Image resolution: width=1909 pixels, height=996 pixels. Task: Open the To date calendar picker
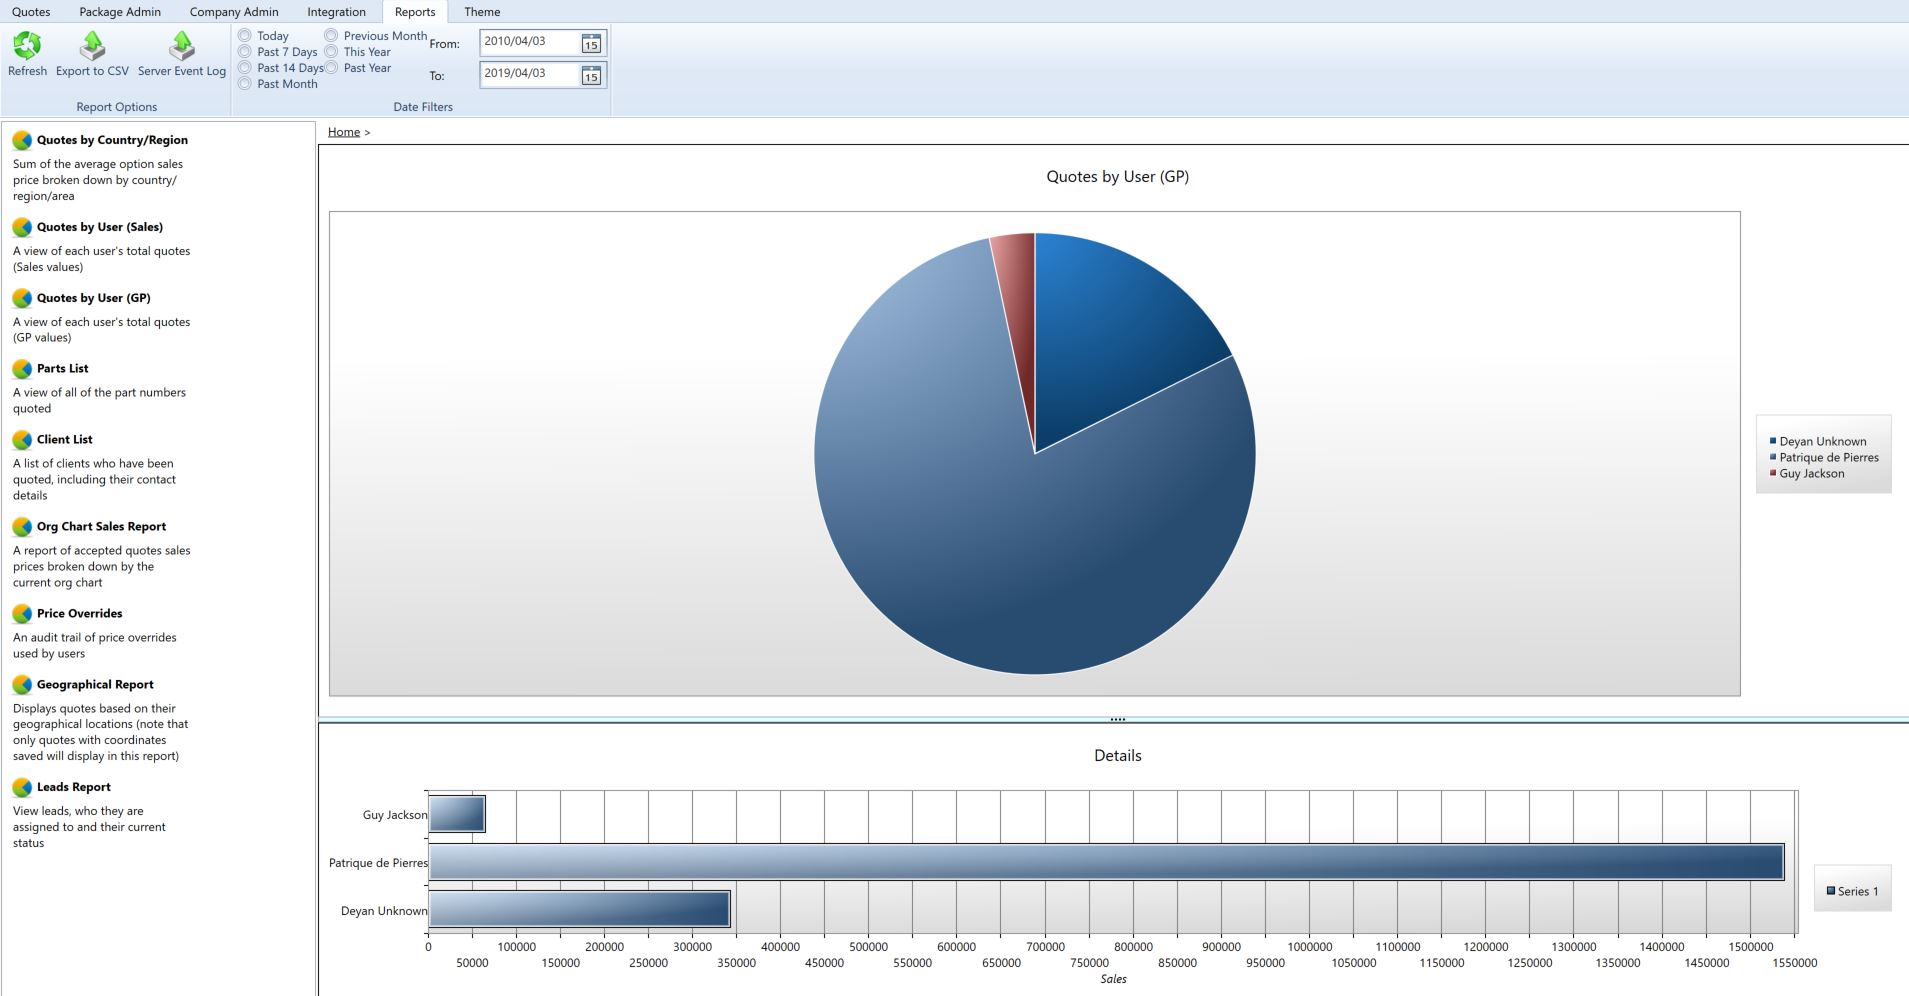pos(591,75)
